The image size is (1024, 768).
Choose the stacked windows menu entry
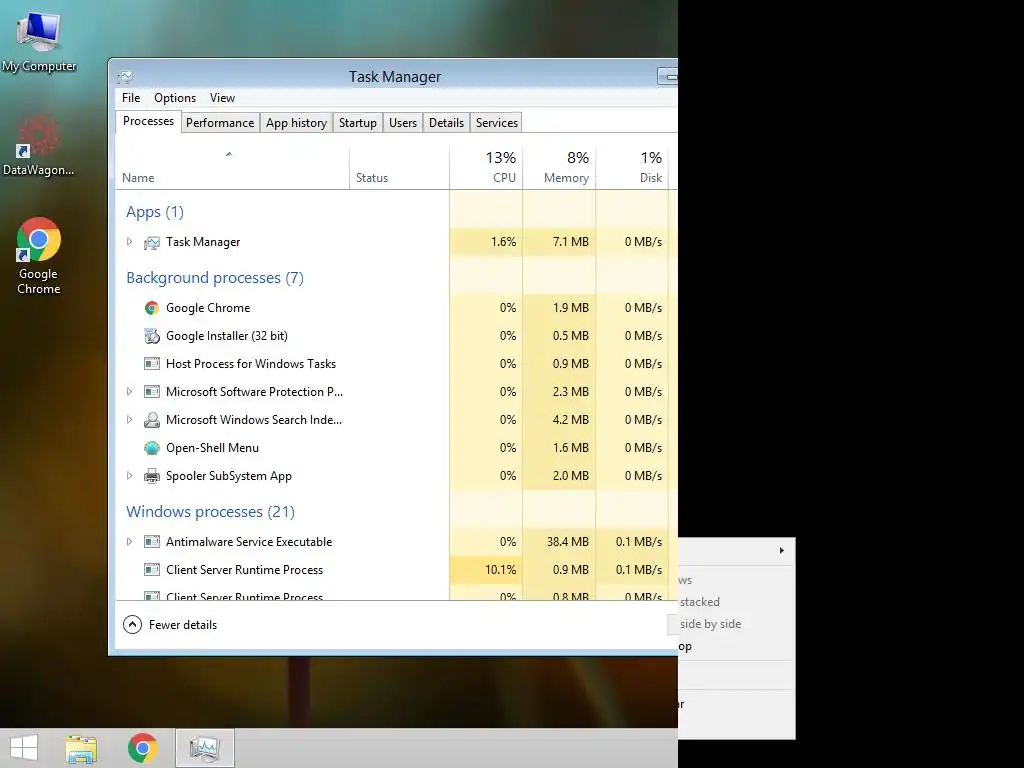pos(699,602)
